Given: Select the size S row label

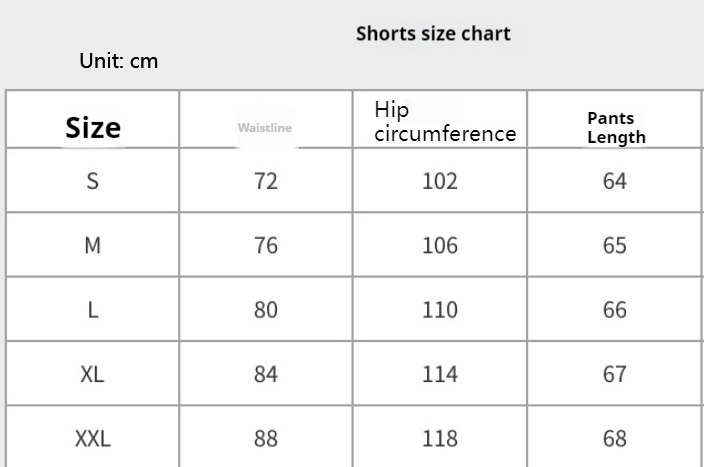Looking at the screenshot, I should point(93,181).
